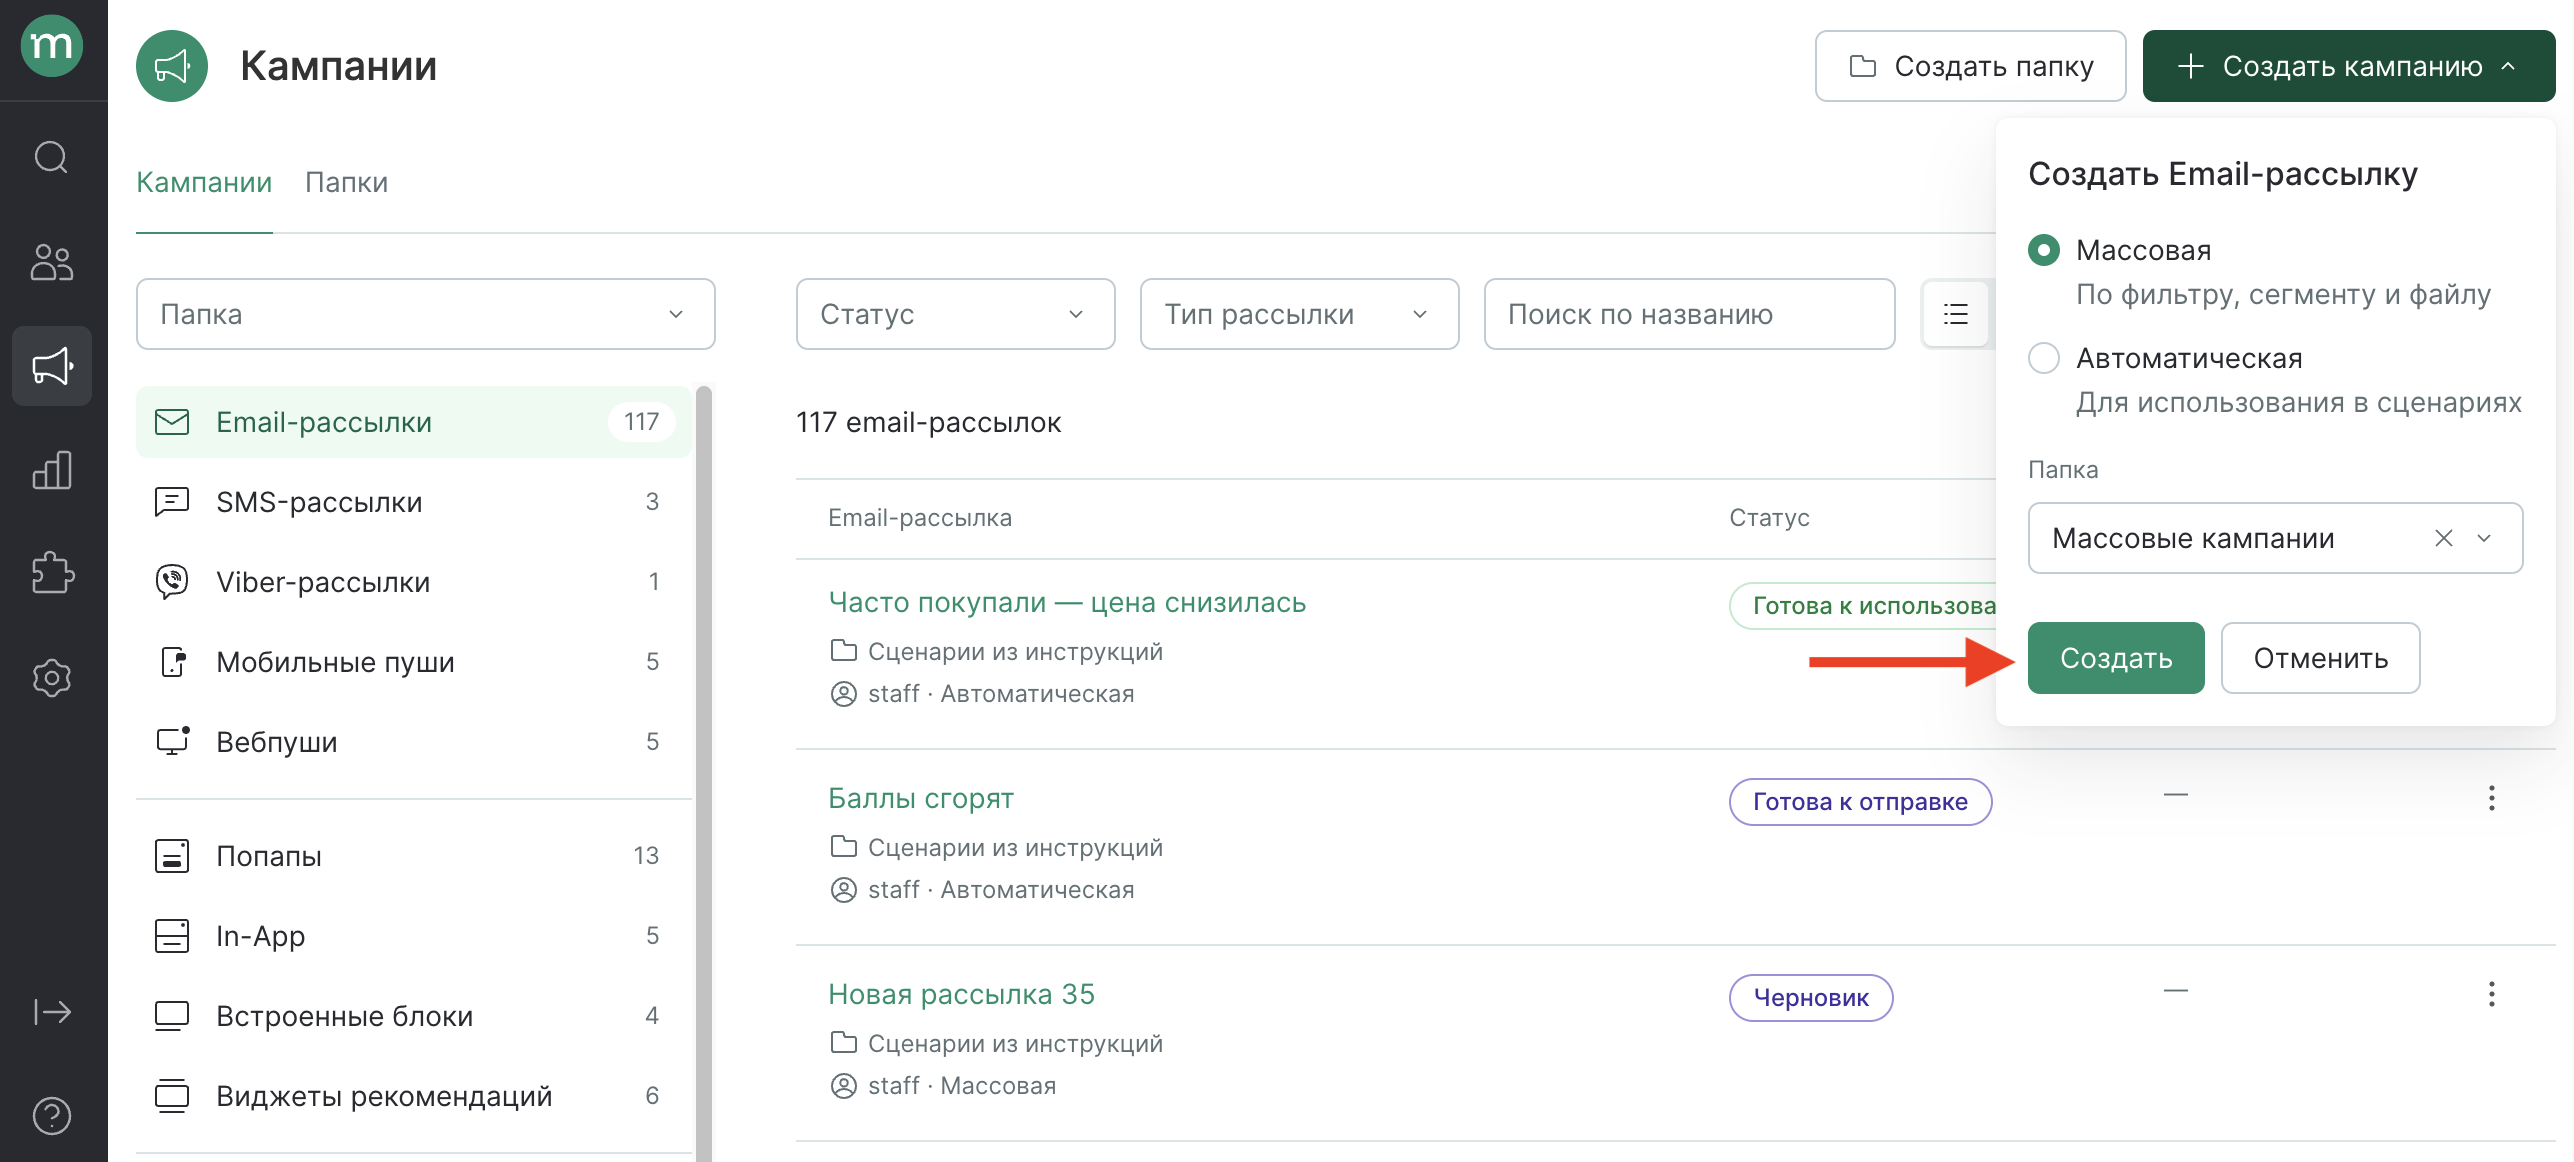This screenshot has width=2574, height=1162.
Task: Select the Массовая radio option
Action: tap(2044, 250)
